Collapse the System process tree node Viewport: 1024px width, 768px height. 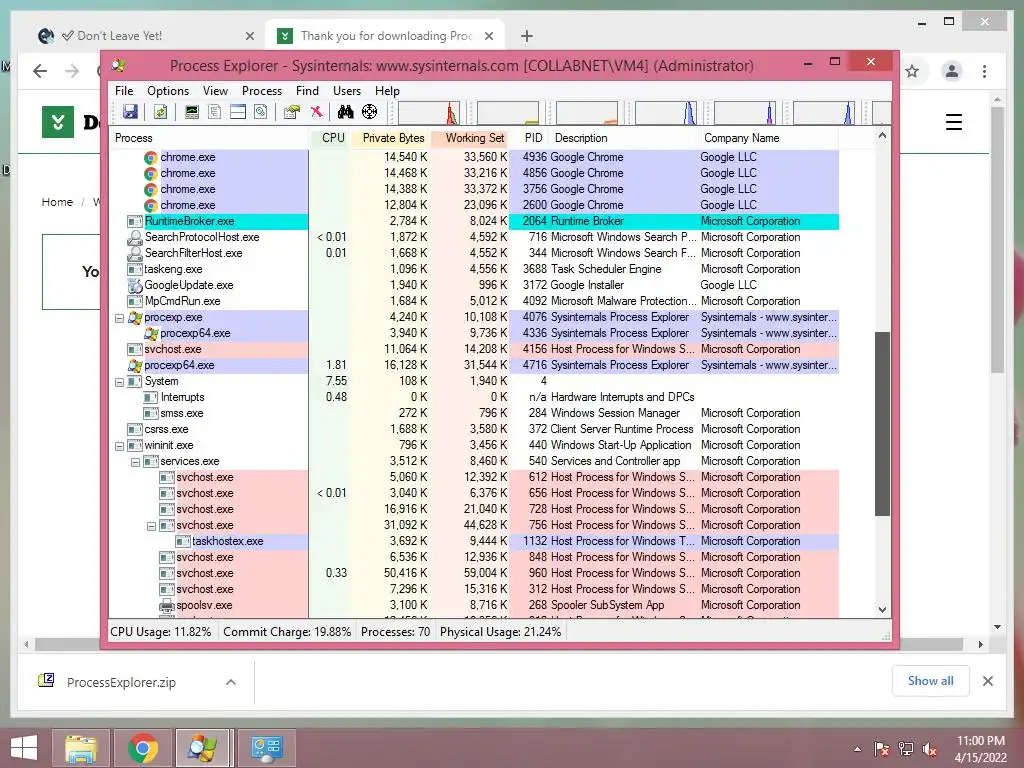120,382
